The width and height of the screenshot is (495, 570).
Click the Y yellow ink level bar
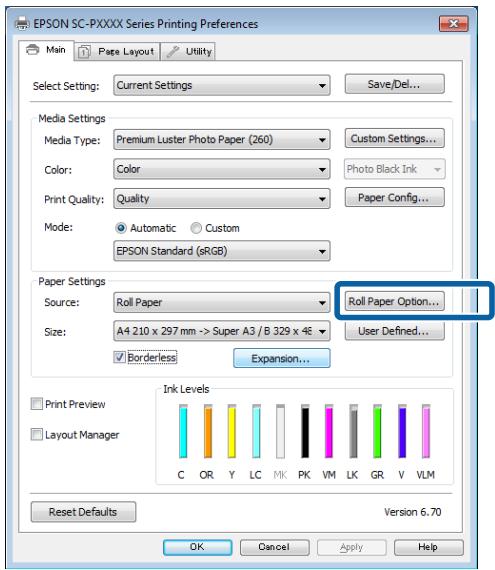pyautogui.click(x=232, y=431)
